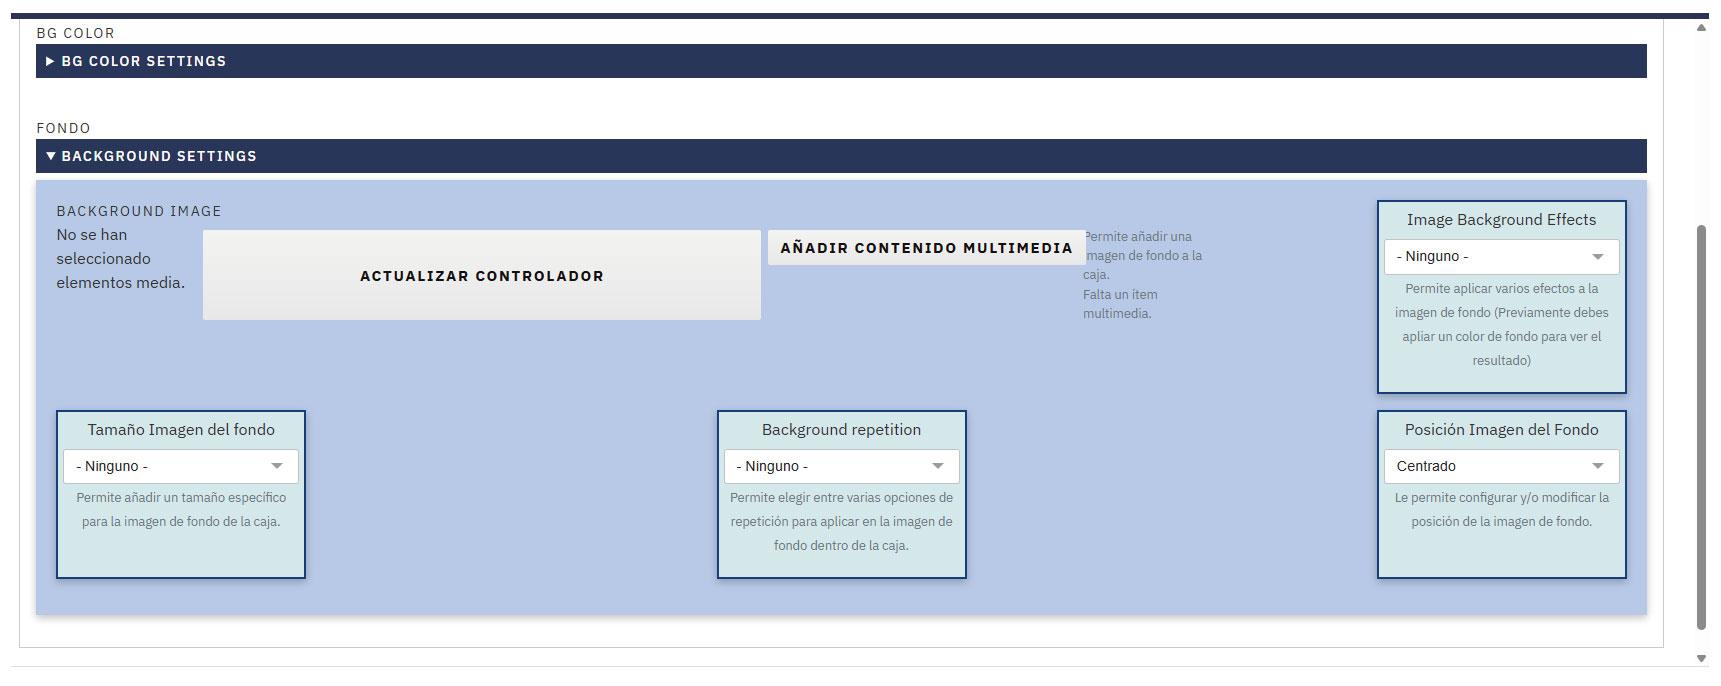
Task: Click the 'Permite aplicar varios efectos' description
Action: pyautogui.click(x=1501, y=325)
